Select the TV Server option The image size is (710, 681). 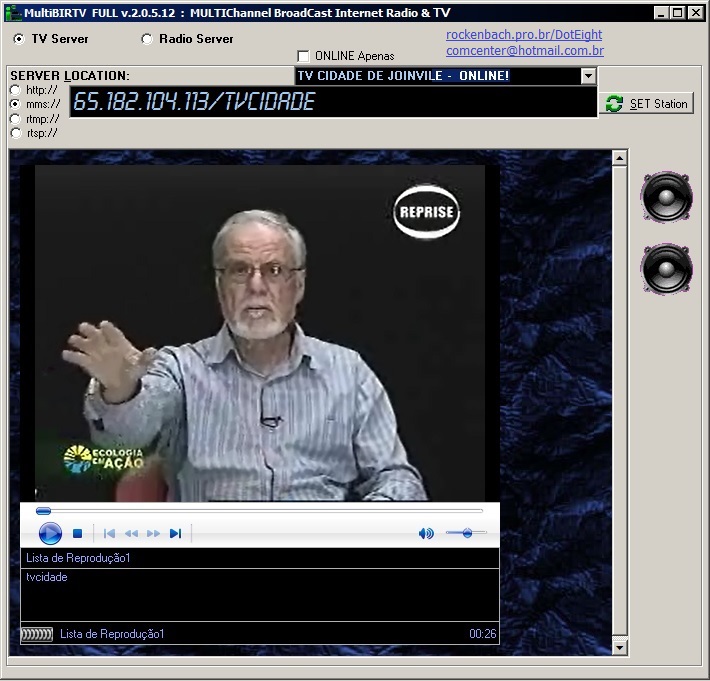click(x=19, y=39)
